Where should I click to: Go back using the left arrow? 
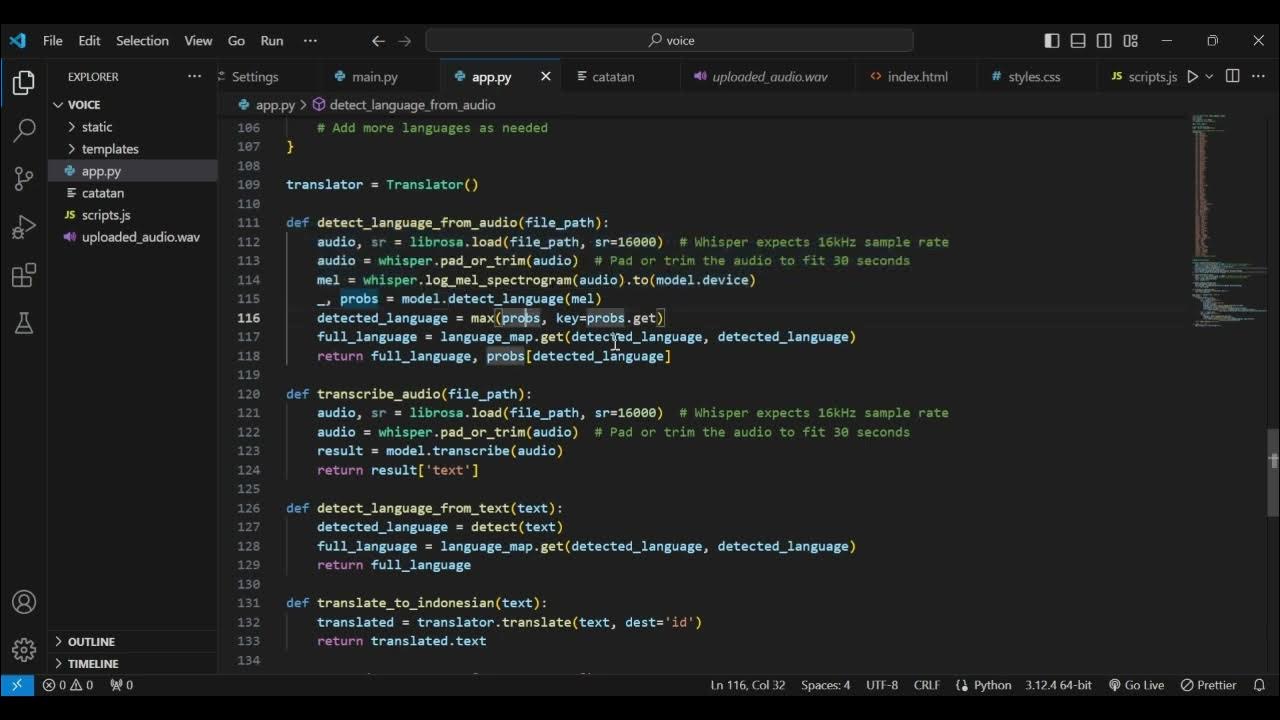(x=378, y=41)
